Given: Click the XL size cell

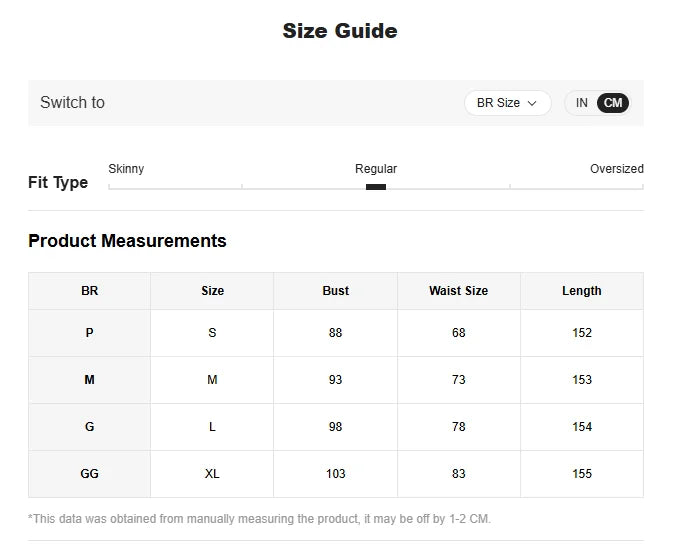Looking at the screenshot, I should 212,474.
